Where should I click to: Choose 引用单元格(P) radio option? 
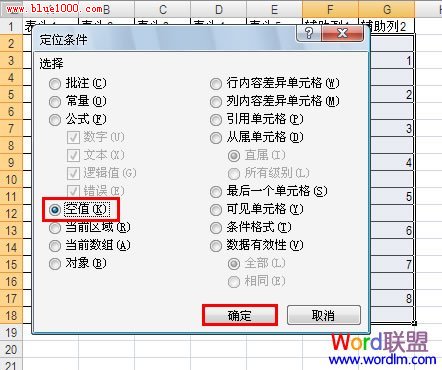[257, 119]
